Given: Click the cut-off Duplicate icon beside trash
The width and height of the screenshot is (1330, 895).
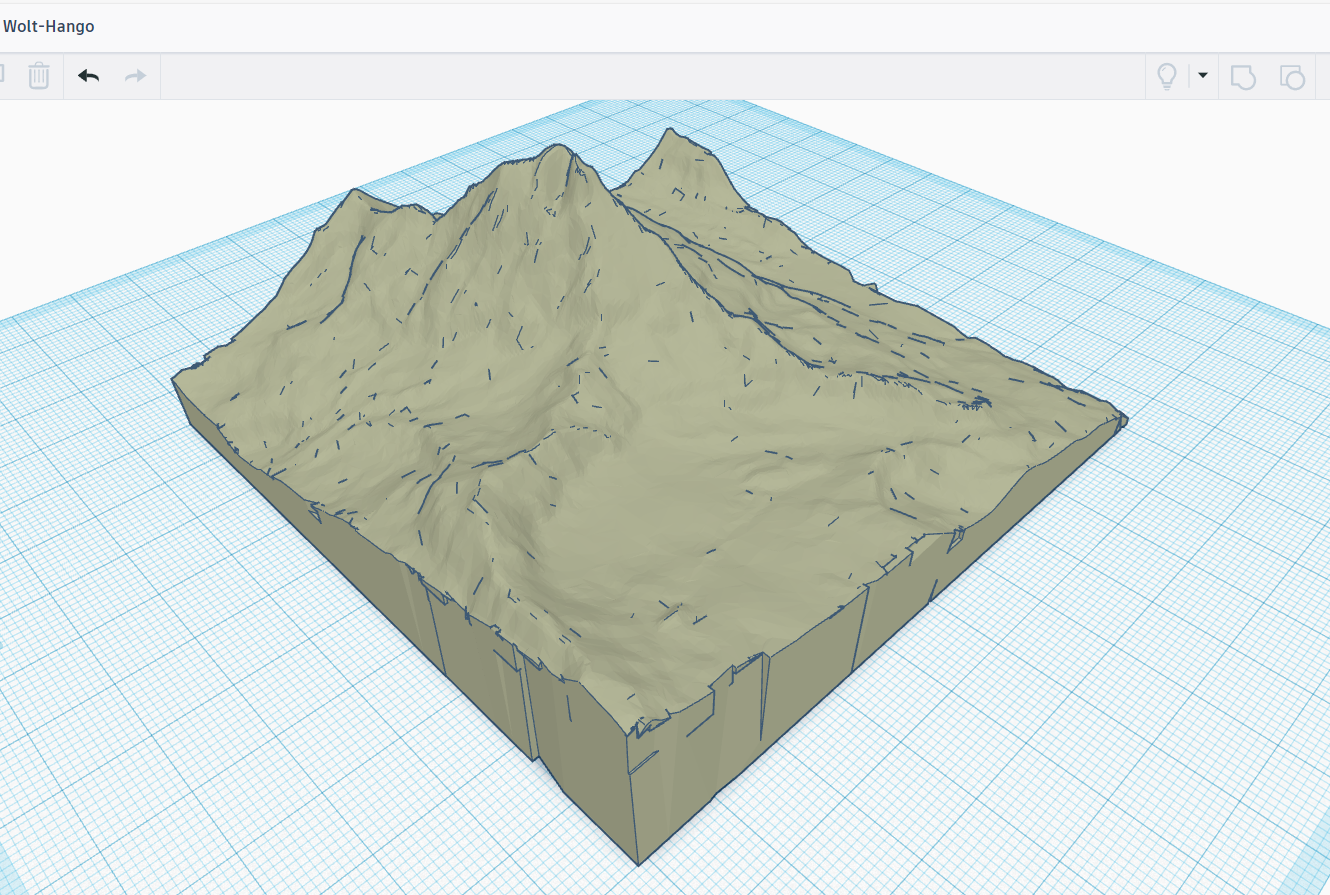Looking at the screenshot, I should point(3,76).
